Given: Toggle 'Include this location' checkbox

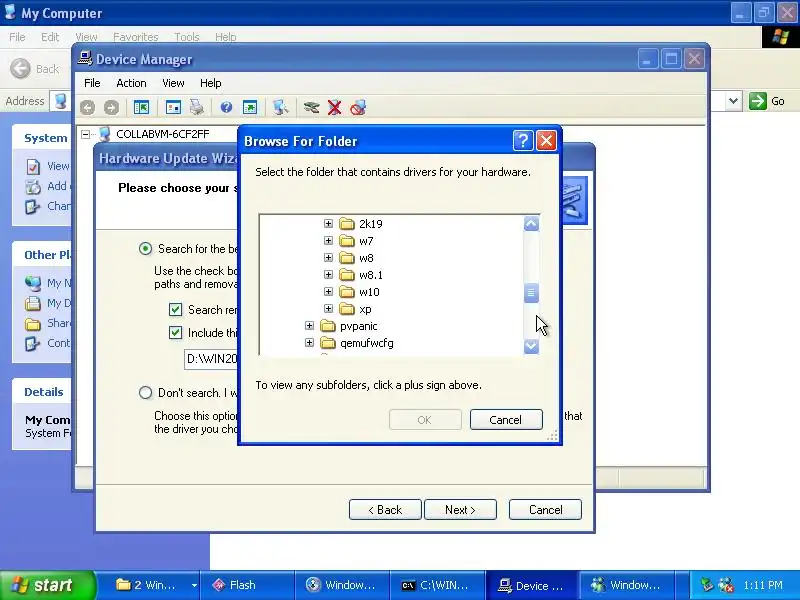Looking at the screenshot, I should coord(175,333).
